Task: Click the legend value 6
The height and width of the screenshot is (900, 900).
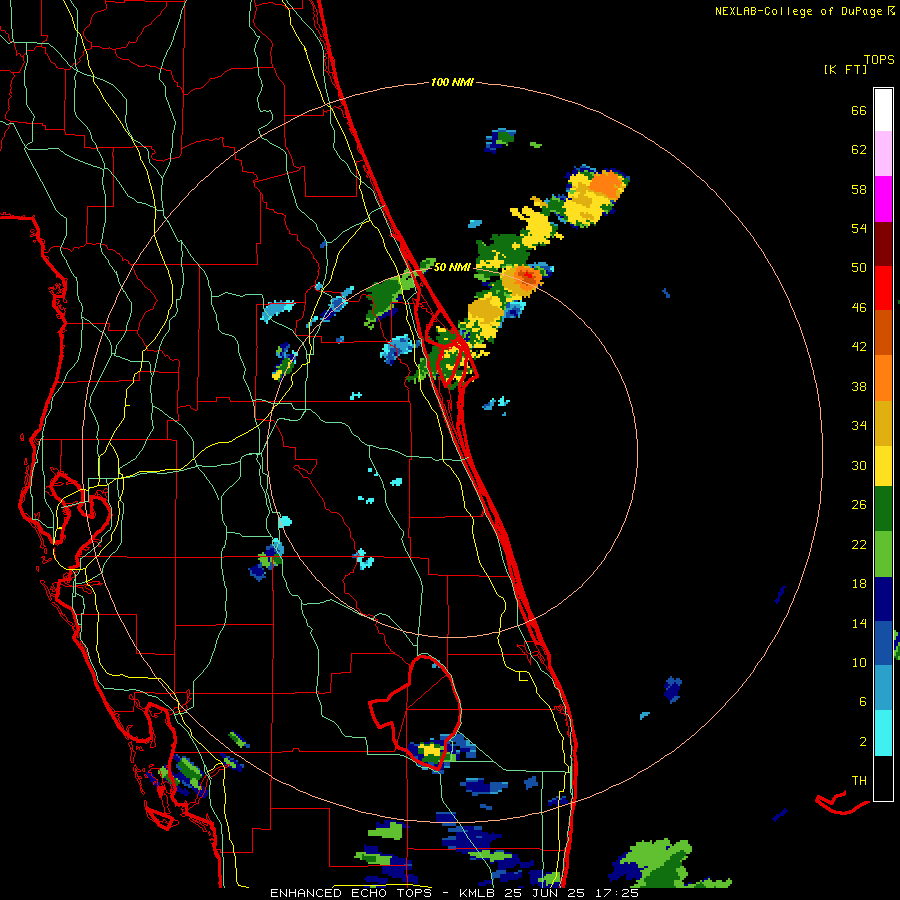Action: coord(863,702)
